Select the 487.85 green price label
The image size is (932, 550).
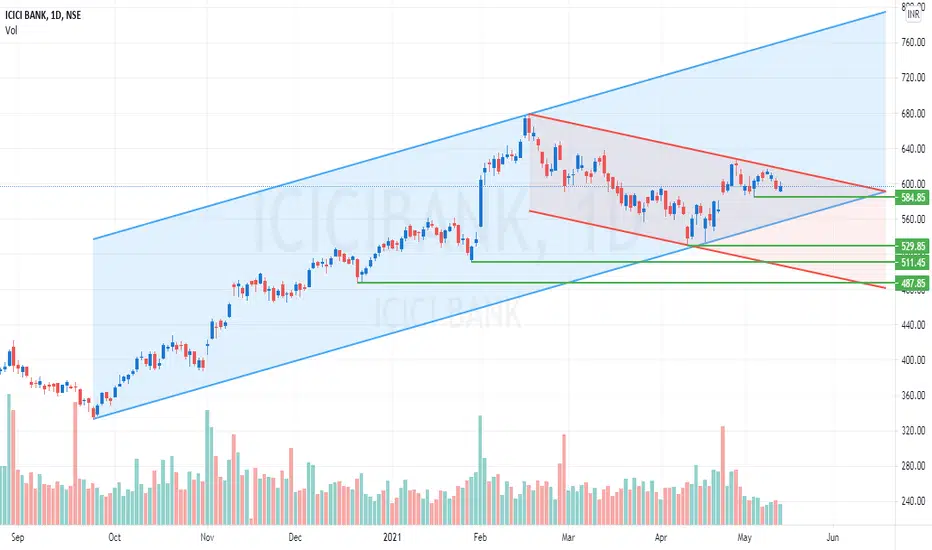[912, 284]
